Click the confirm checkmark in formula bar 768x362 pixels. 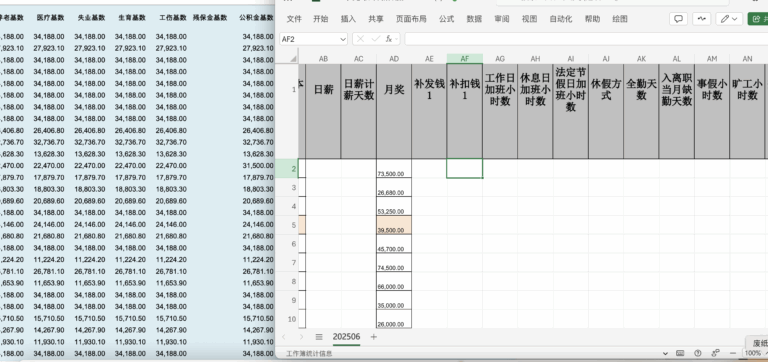[375, 39]
